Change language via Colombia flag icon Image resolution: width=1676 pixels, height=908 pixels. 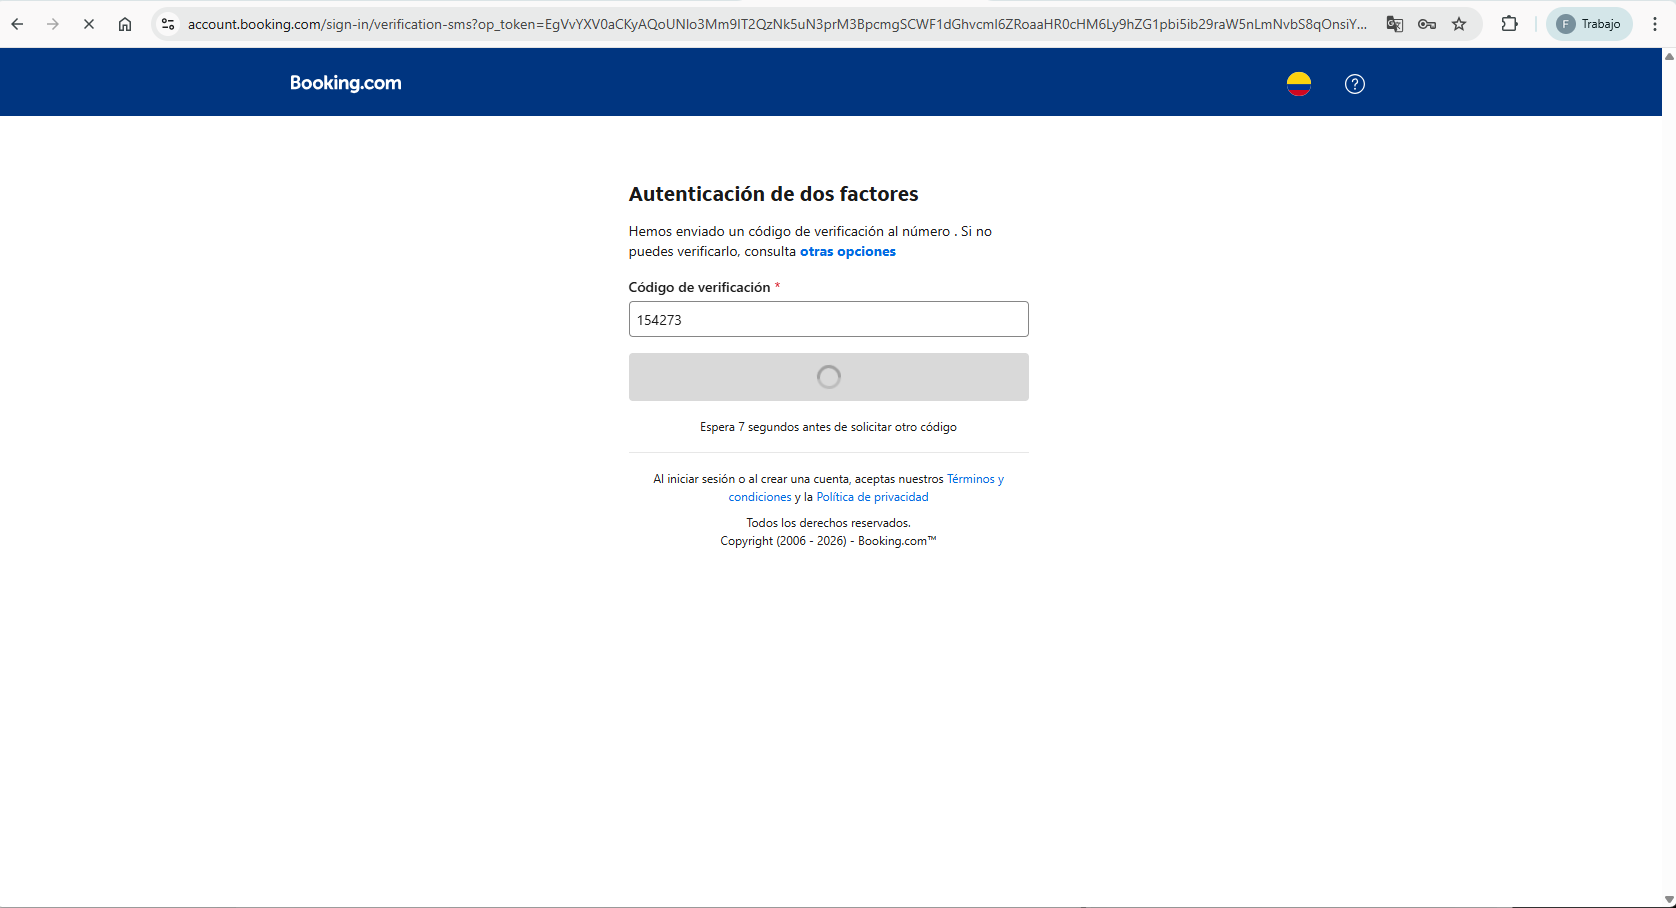1299,84
